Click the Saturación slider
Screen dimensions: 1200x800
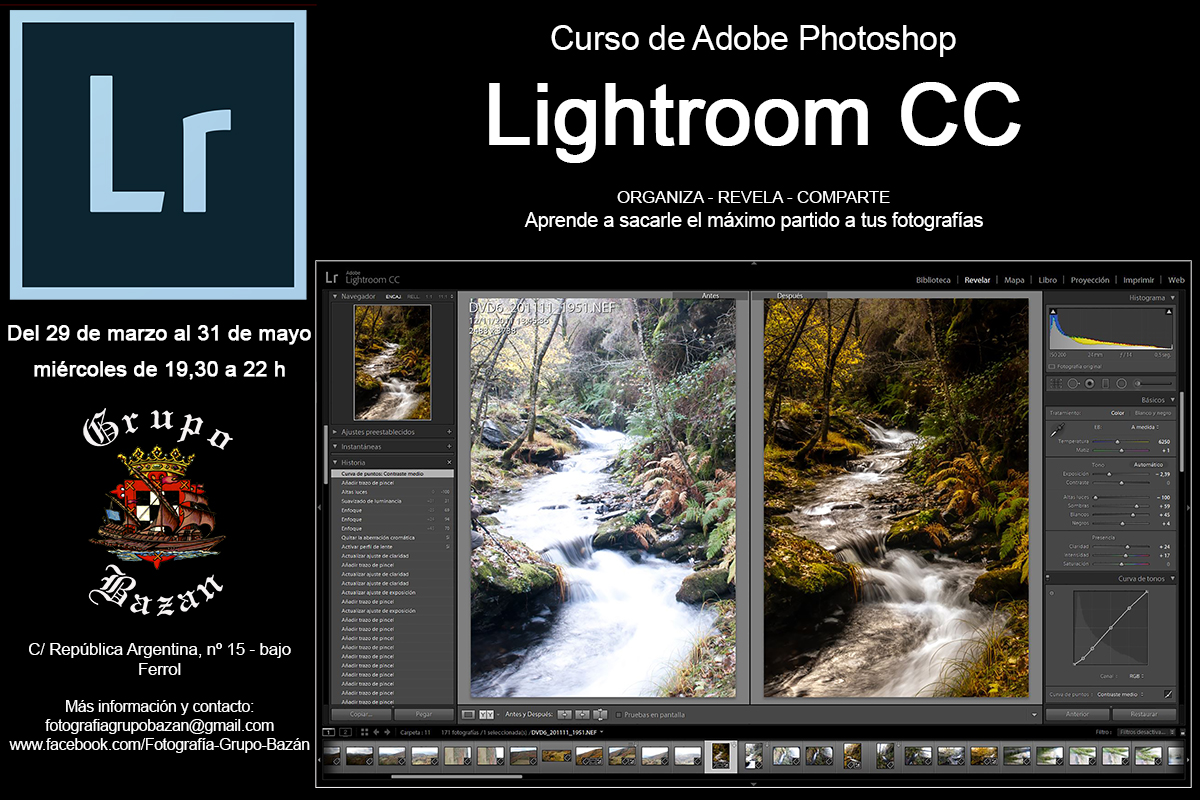coord(1121,564)
